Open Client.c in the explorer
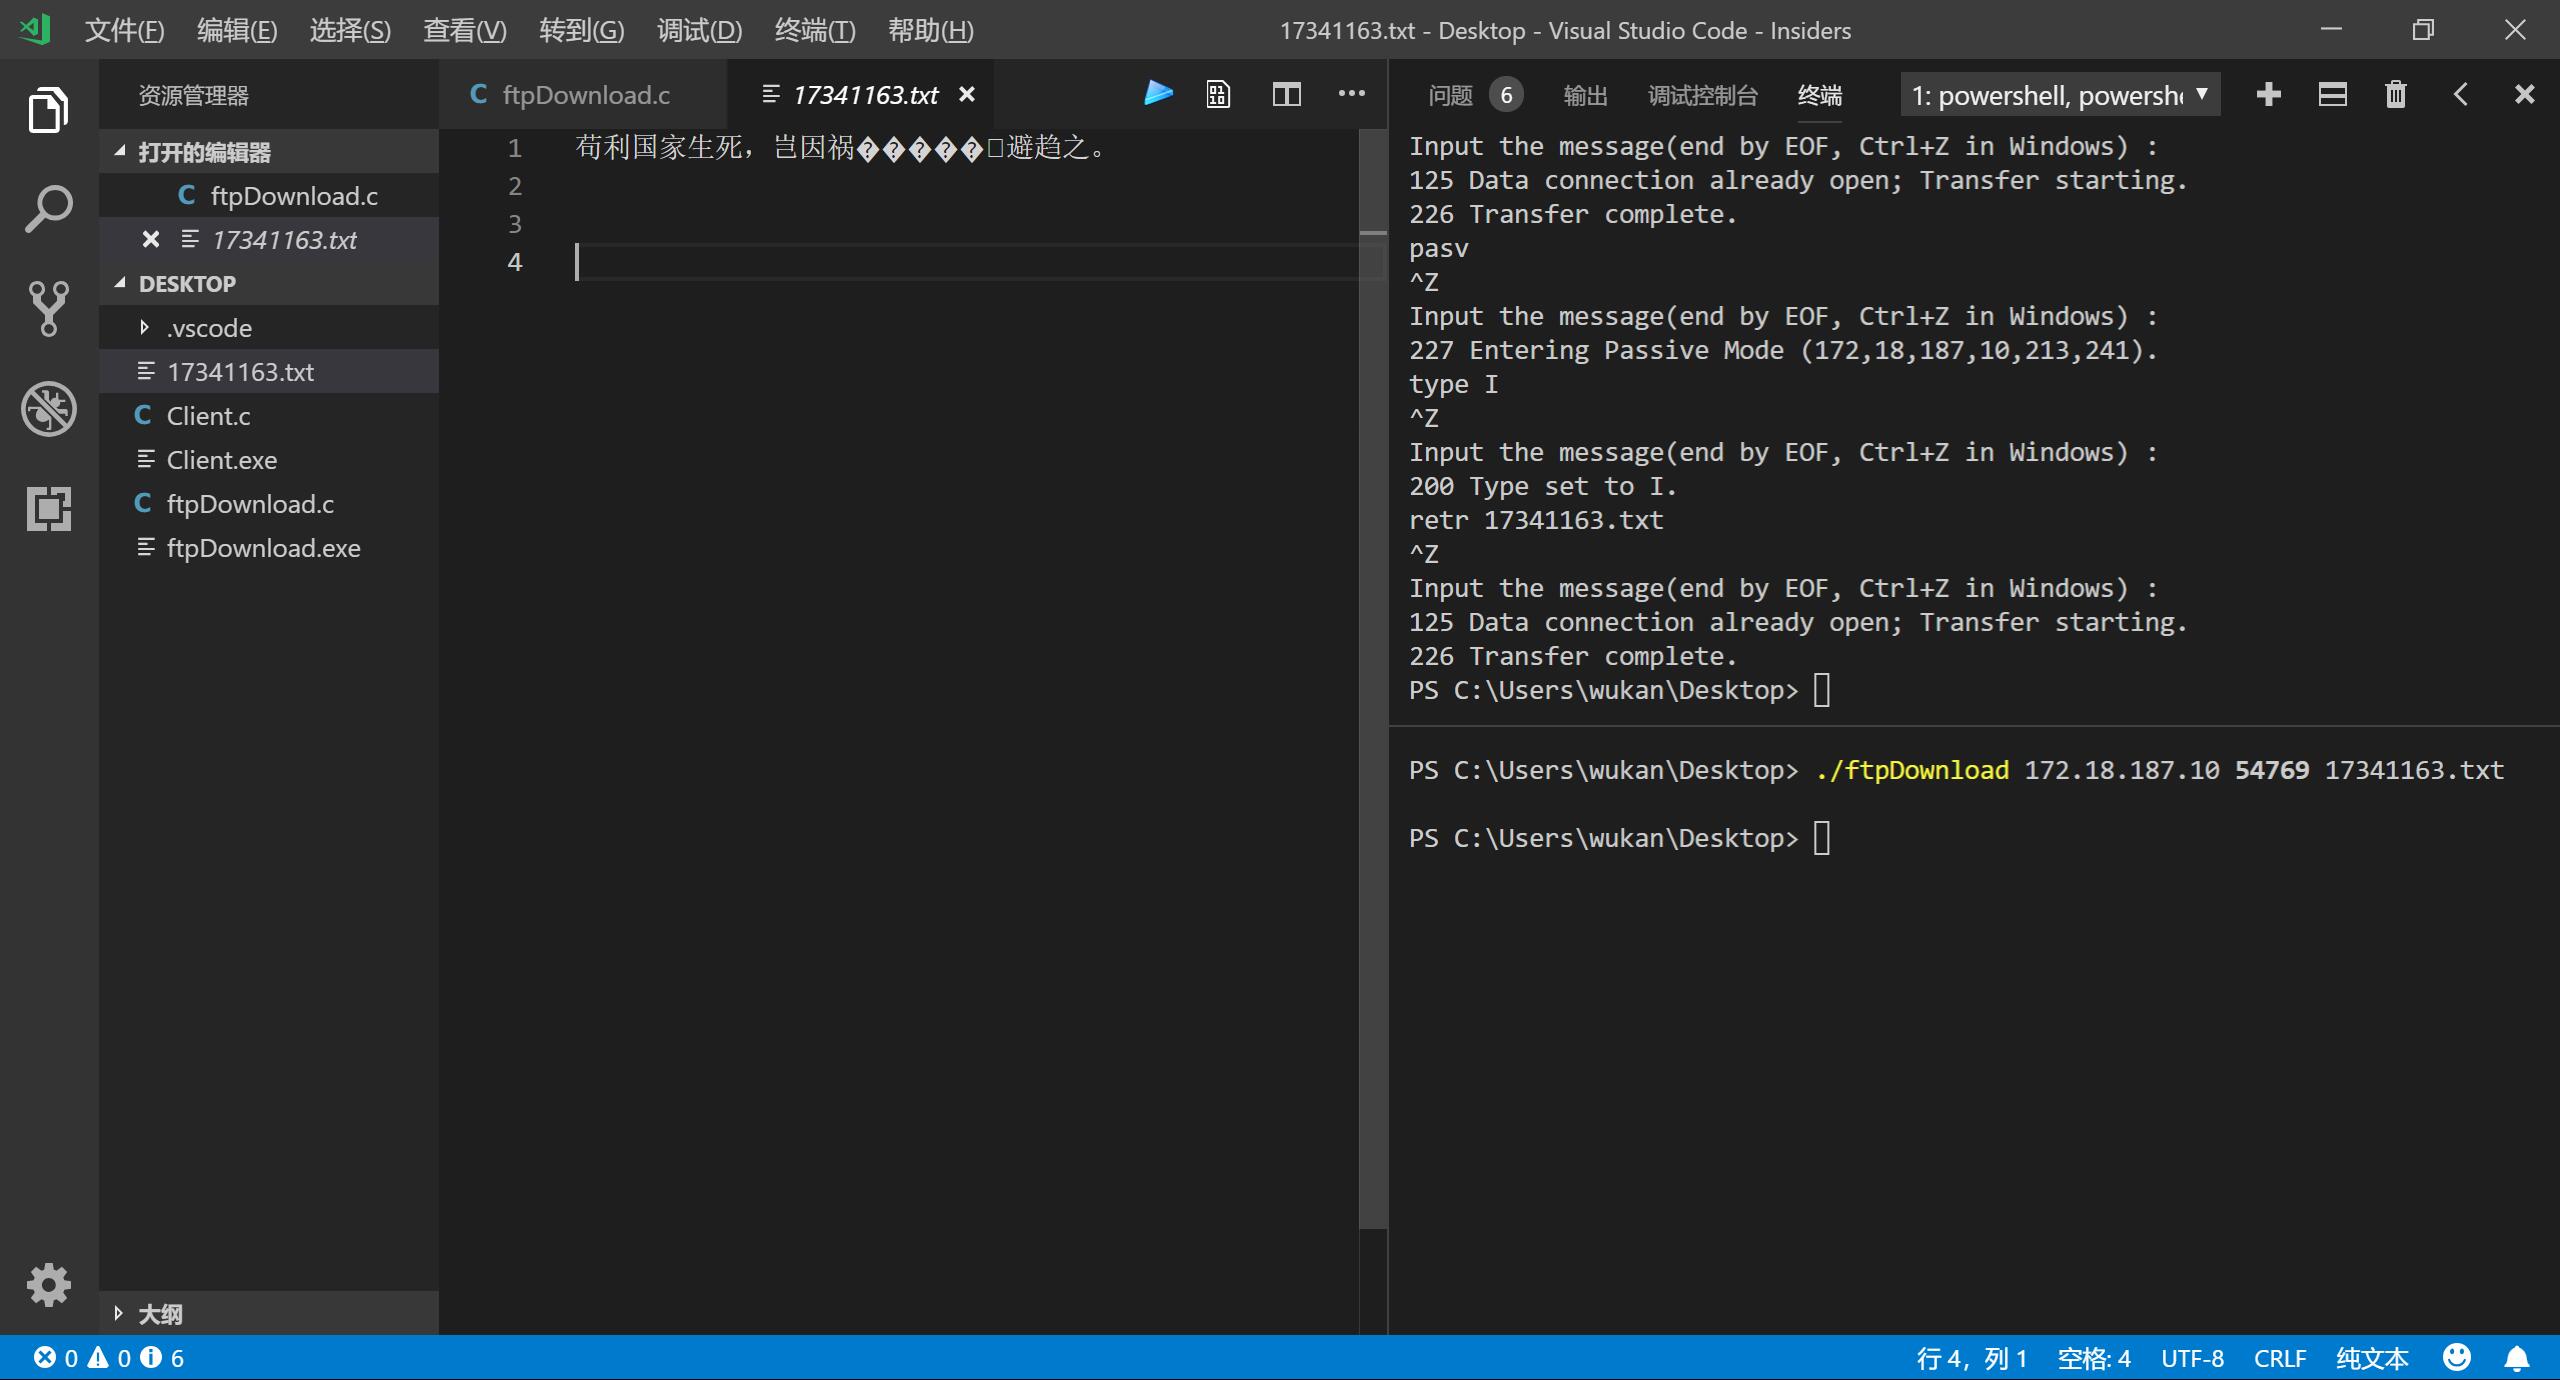The width and height of the screenshot is (2560, 1380). [208, 416]
